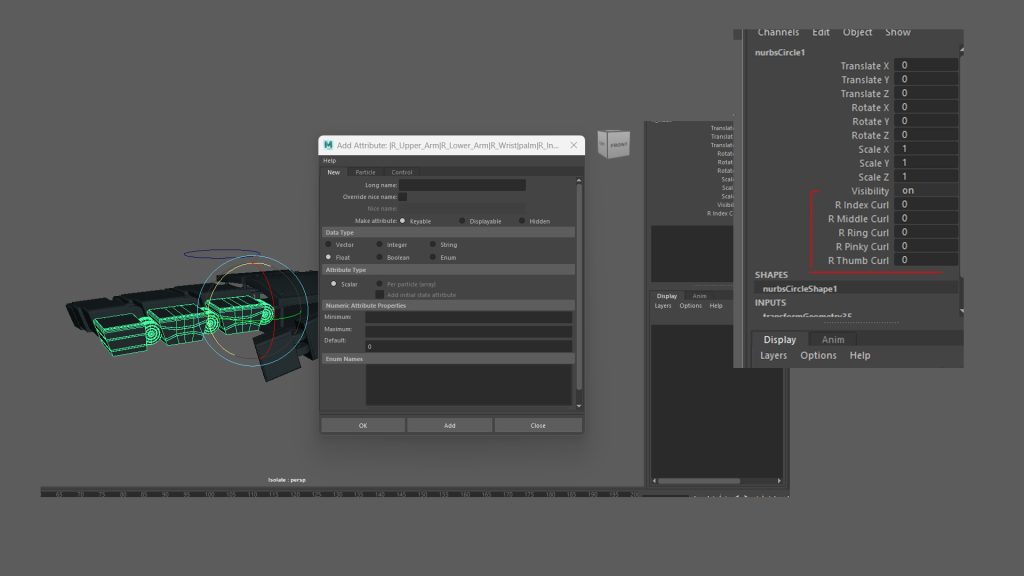Click the Maximum value field
Screen dimensions: 1024x576
click(x=468, y=330)
